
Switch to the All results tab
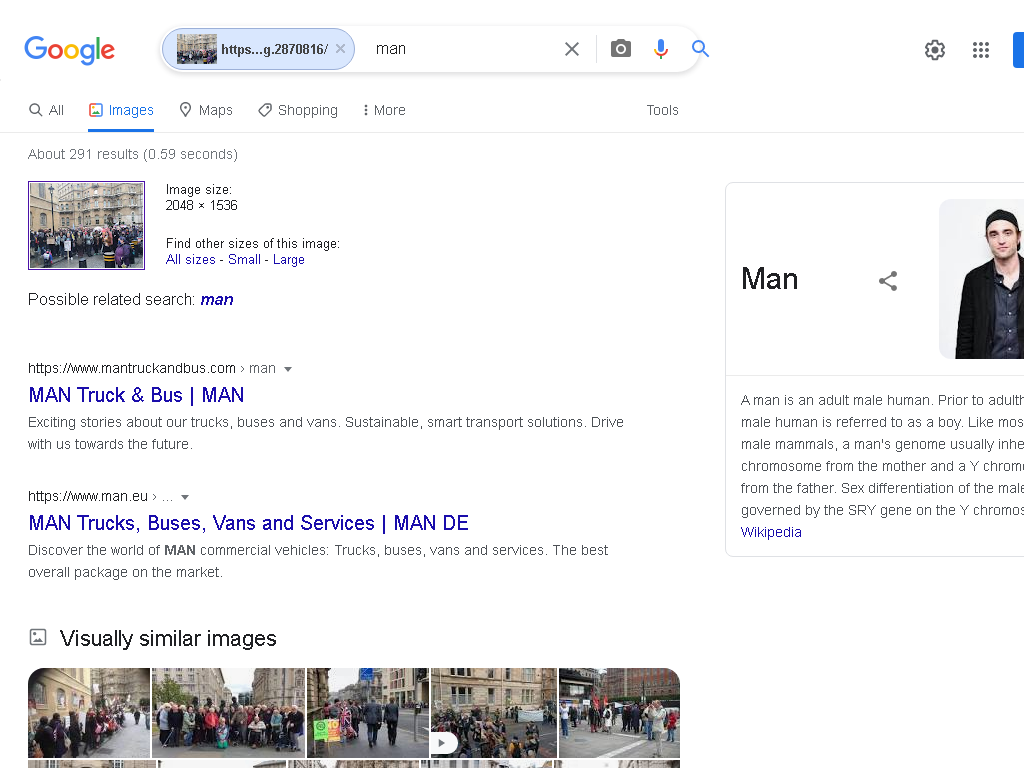coord(46,110)
